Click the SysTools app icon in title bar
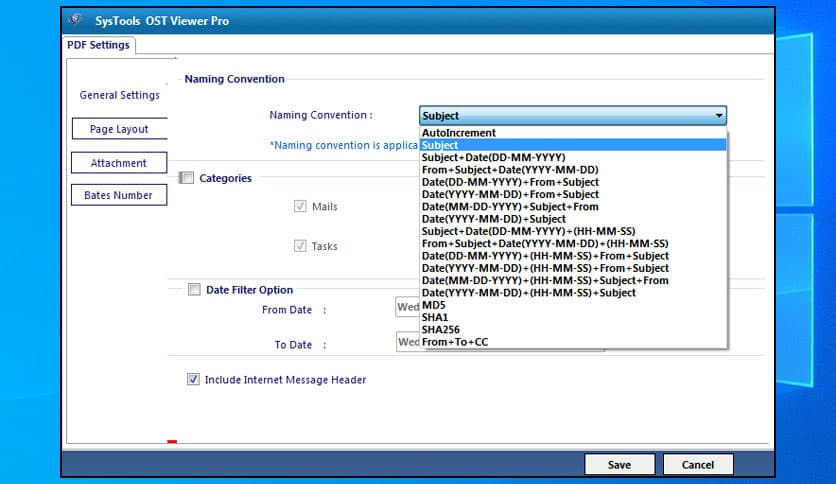The height and width of the screenshot is (484, 836). (x=75, y=20)
